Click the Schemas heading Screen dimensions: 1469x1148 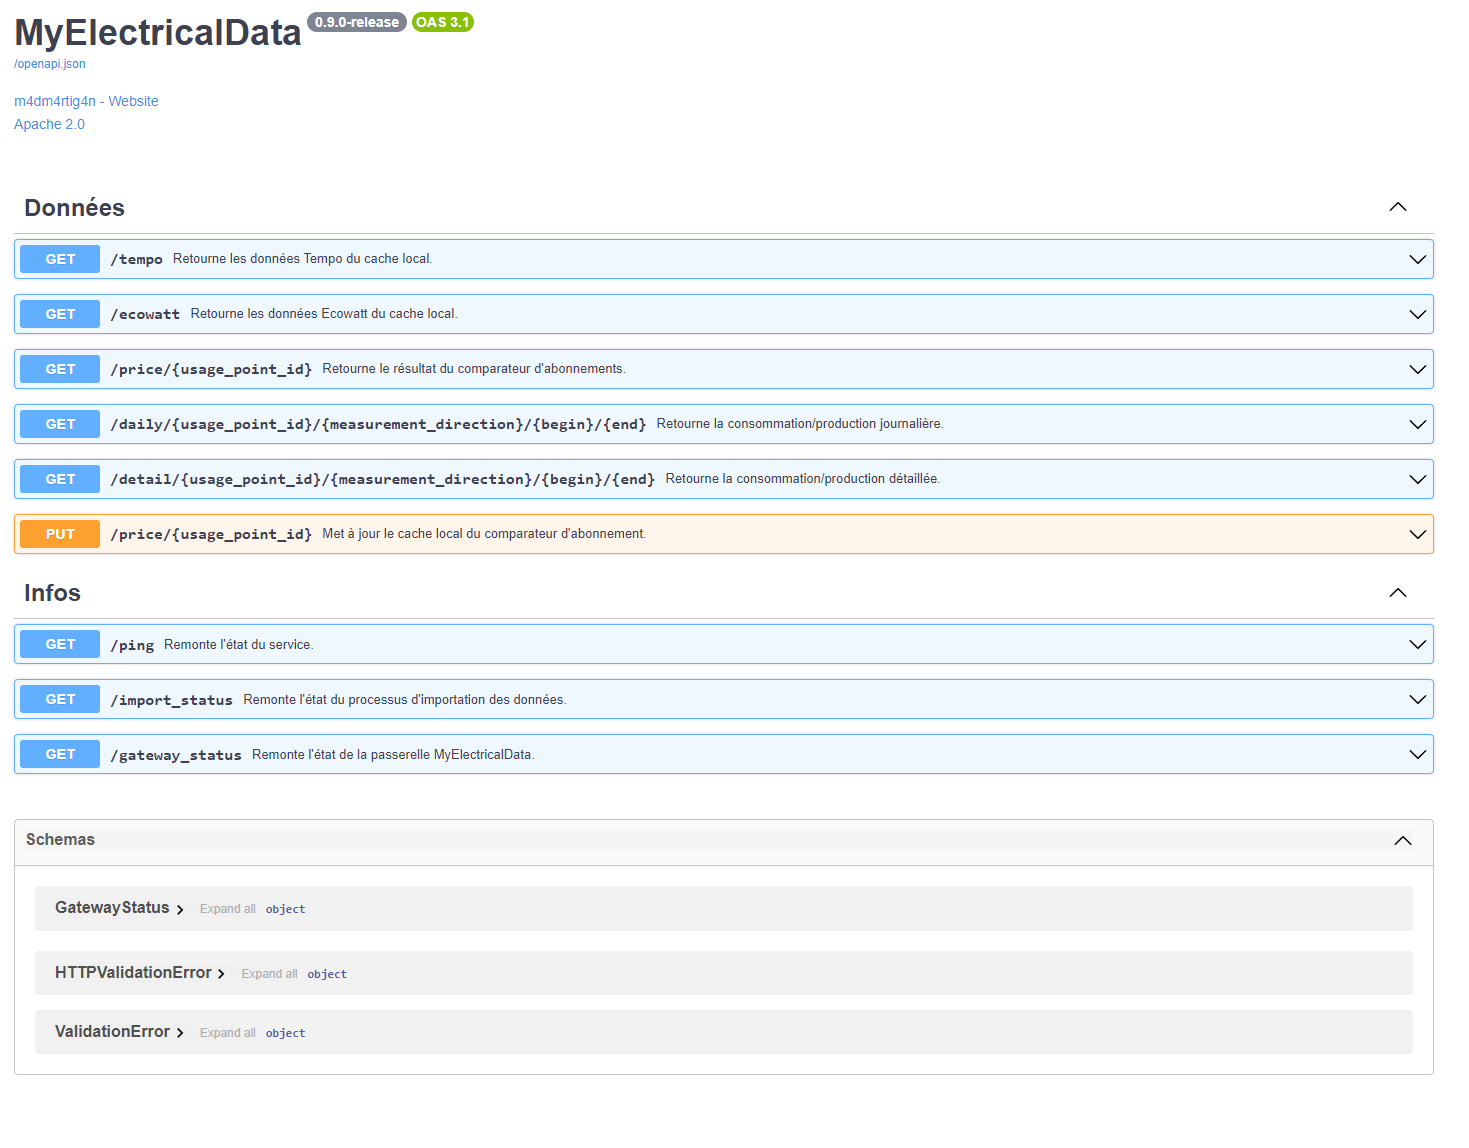(60, 840)
